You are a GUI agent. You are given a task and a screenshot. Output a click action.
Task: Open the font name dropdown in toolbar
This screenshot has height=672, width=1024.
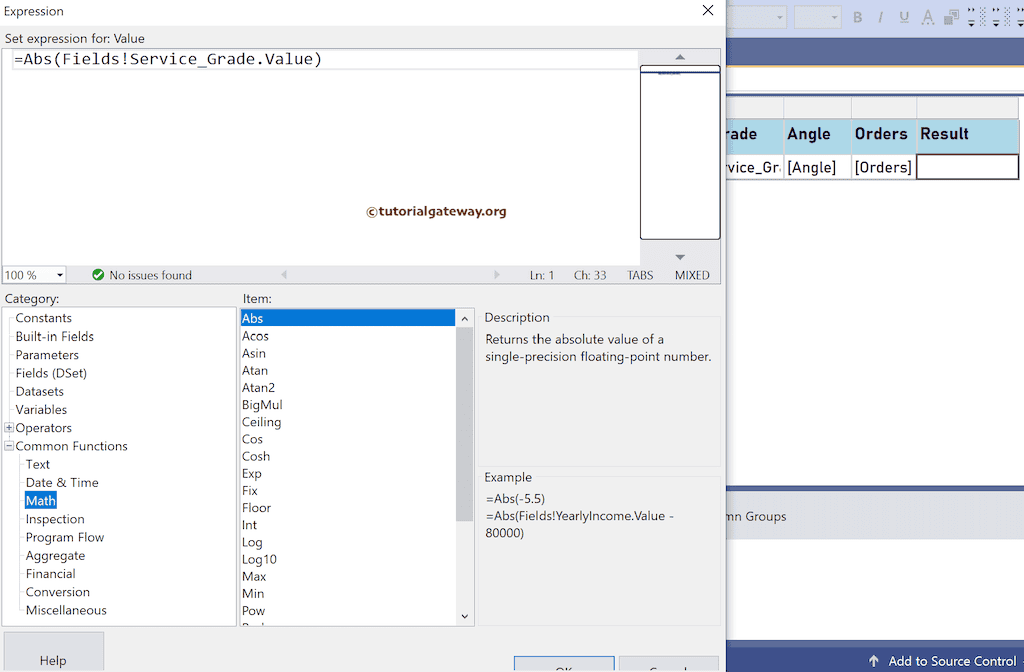pos(780,18)
